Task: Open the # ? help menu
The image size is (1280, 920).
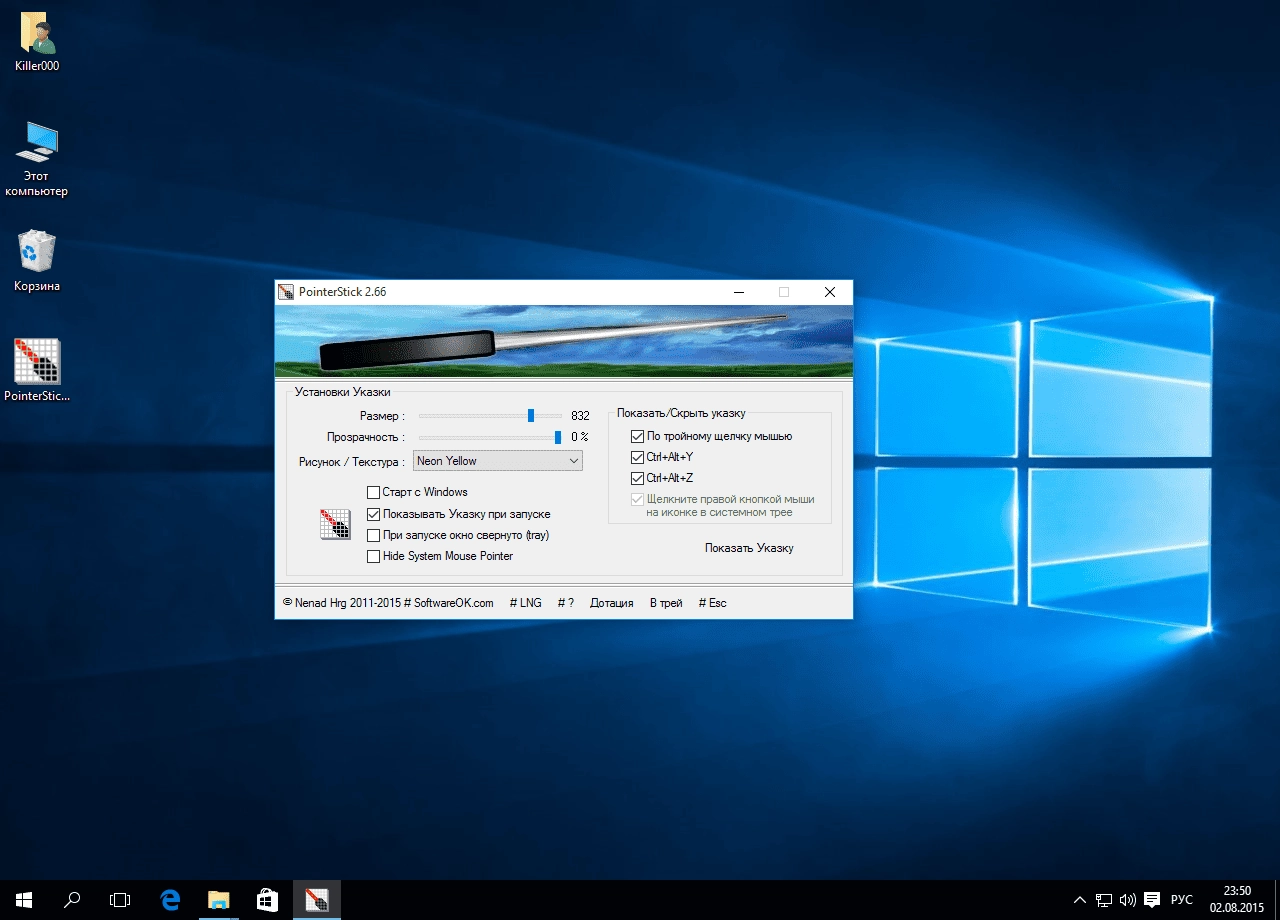Action: [x=565, y=603]
